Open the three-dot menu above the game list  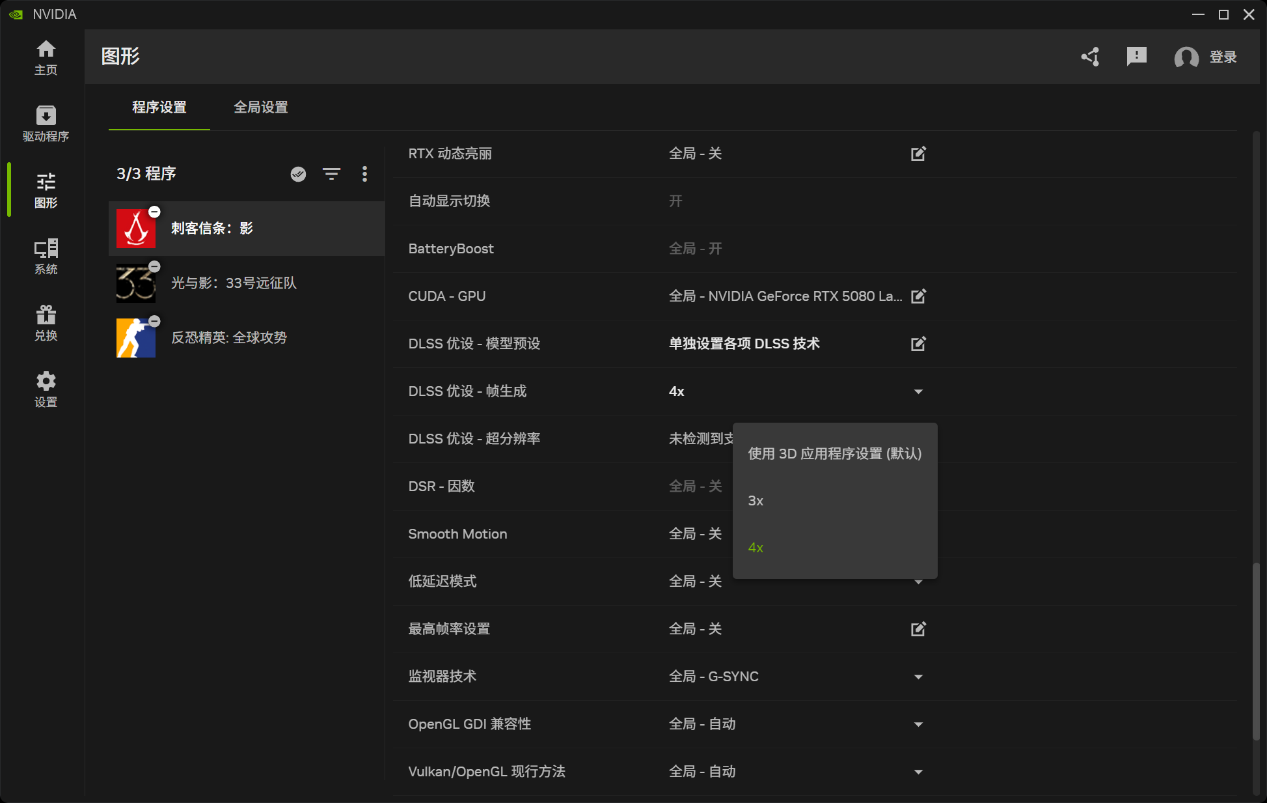tap(364, 173)
